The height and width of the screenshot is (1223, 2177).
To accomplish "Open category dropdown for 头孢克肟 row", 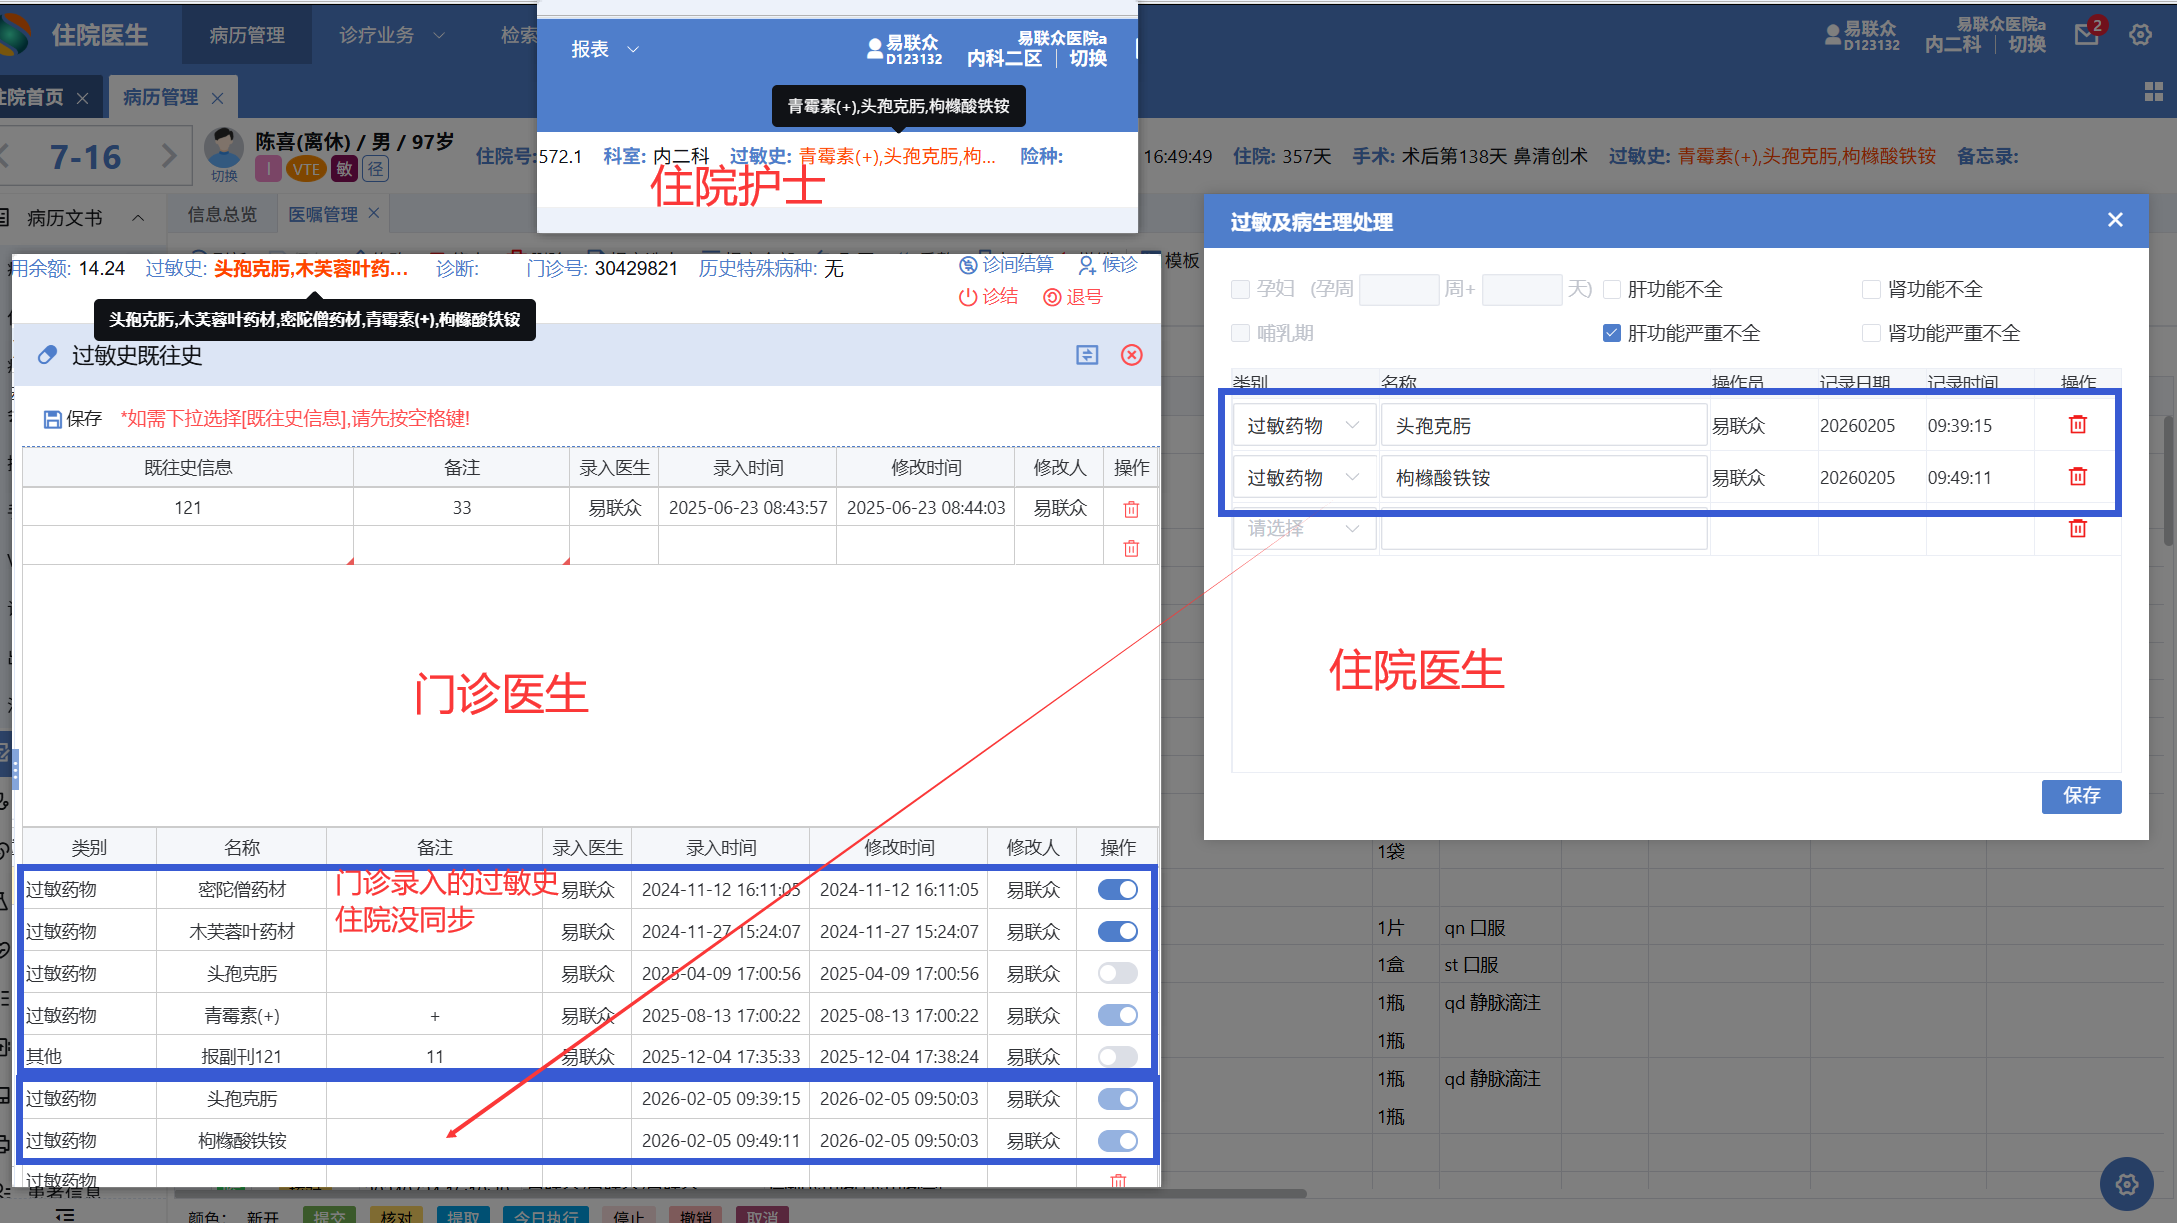I will pyautogui.click(x=1303, y=426).
